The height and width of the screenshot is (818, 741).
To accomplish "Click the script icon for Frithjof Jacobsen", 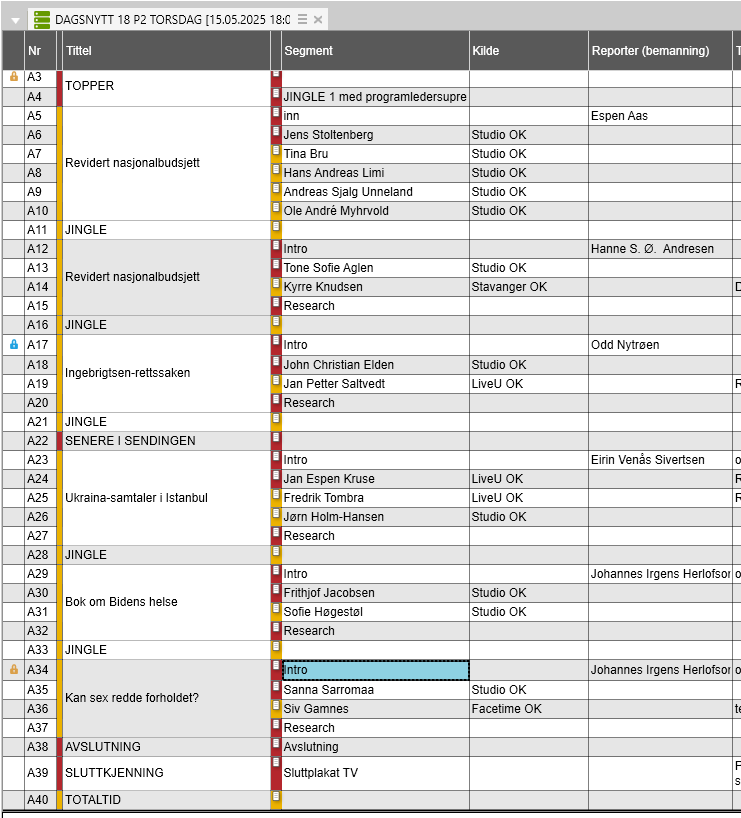I will [x=277, y=590].
